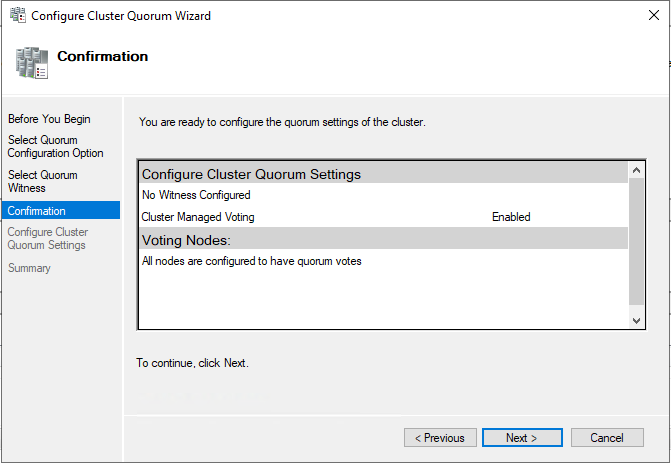Screen dimensions: 671x463
Task: Select the Voting Nodes header row
Action: 383,240
